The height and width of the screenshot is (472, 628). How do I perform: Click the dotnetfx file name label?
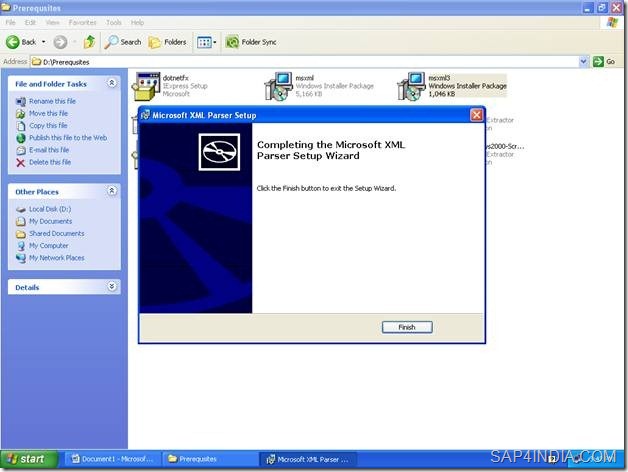pos(175,78)
